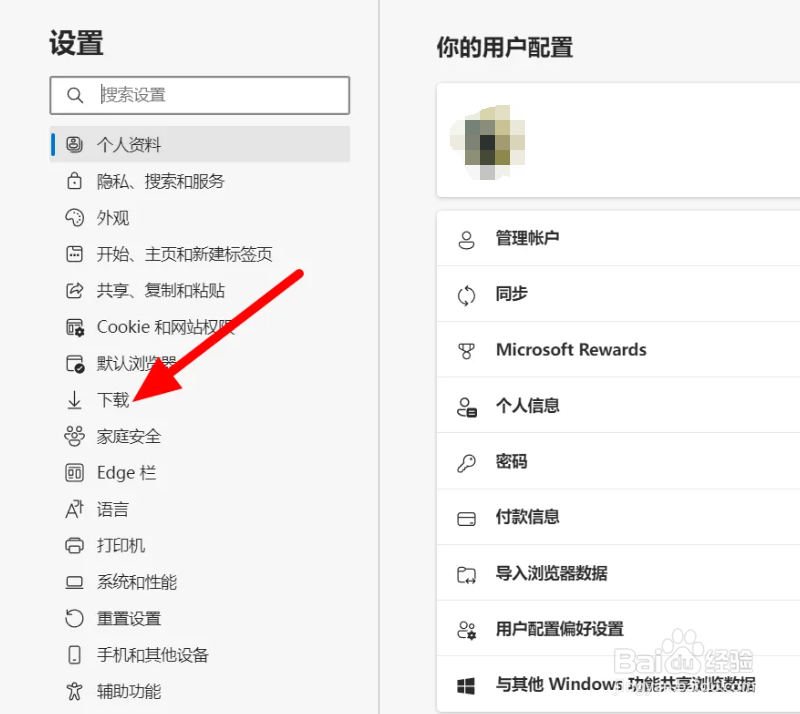Click the 手机和其他设备 phone icon
This screenshot has width=800, height=714.
[74, 654]
